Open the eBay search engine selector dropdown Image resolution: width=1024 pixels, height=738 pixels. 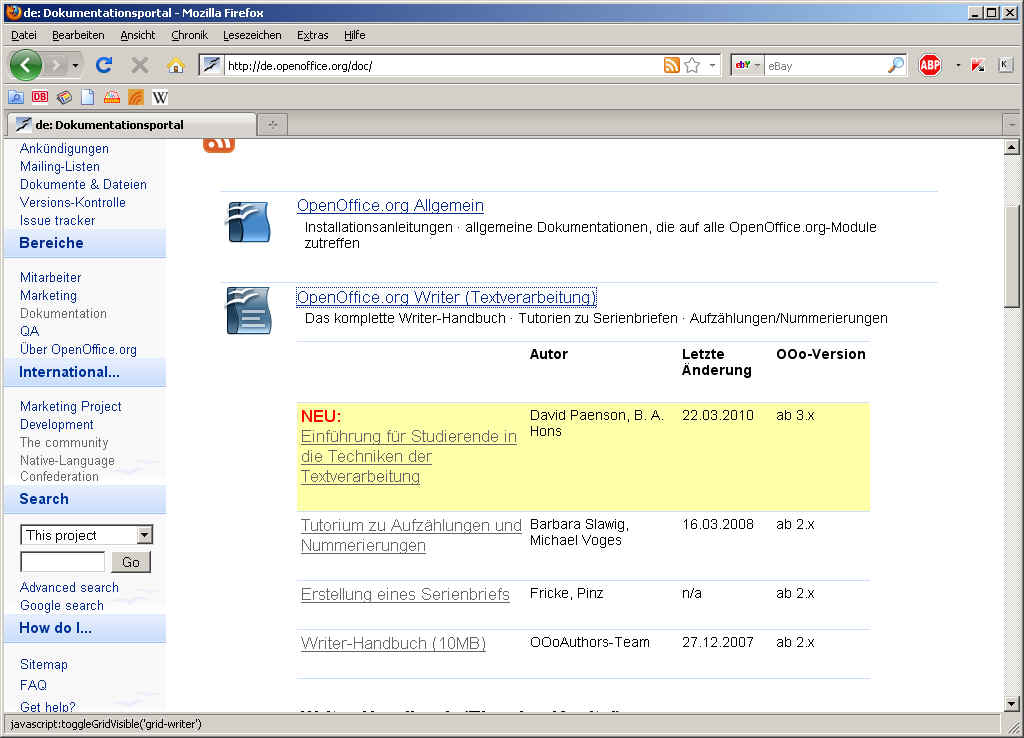(748, 65)
